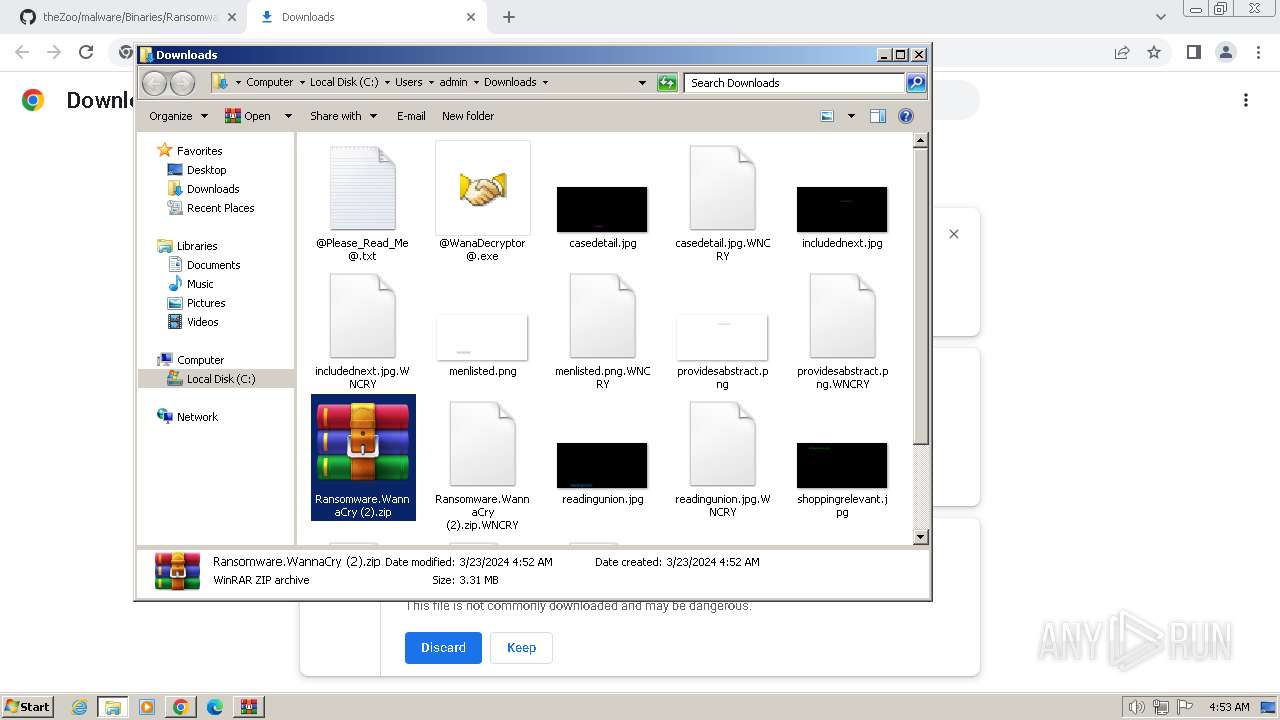1280x720 pixels.
Task: Select Network in navigation pane
Action: tap(197, 417)
